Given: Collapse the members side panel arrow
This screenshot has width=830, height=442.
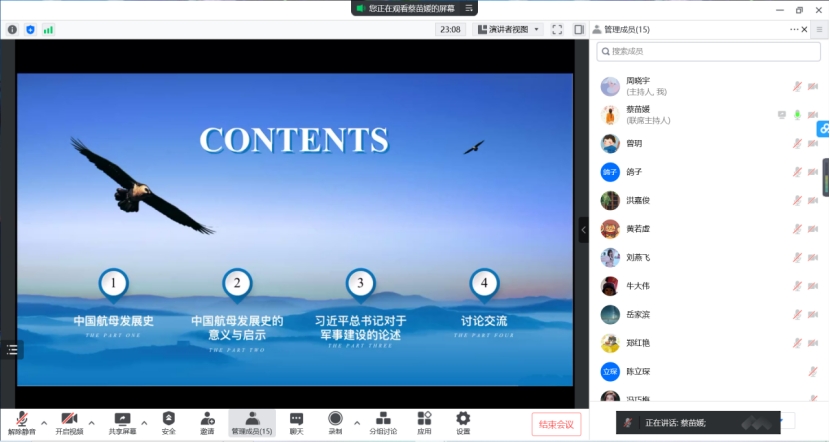Looking at the screenshot, I should tap(584, 229).
